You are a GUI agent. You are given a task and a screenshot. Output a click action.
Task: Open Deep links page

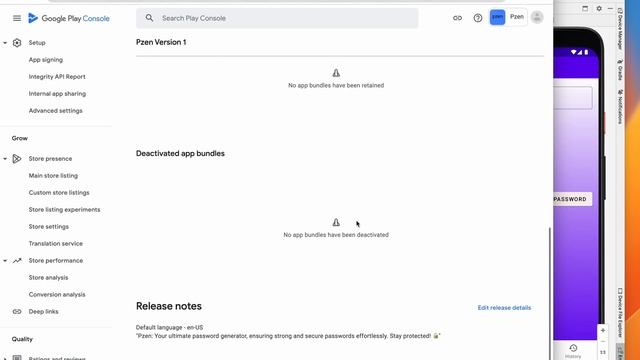click(x=43, y=311)
